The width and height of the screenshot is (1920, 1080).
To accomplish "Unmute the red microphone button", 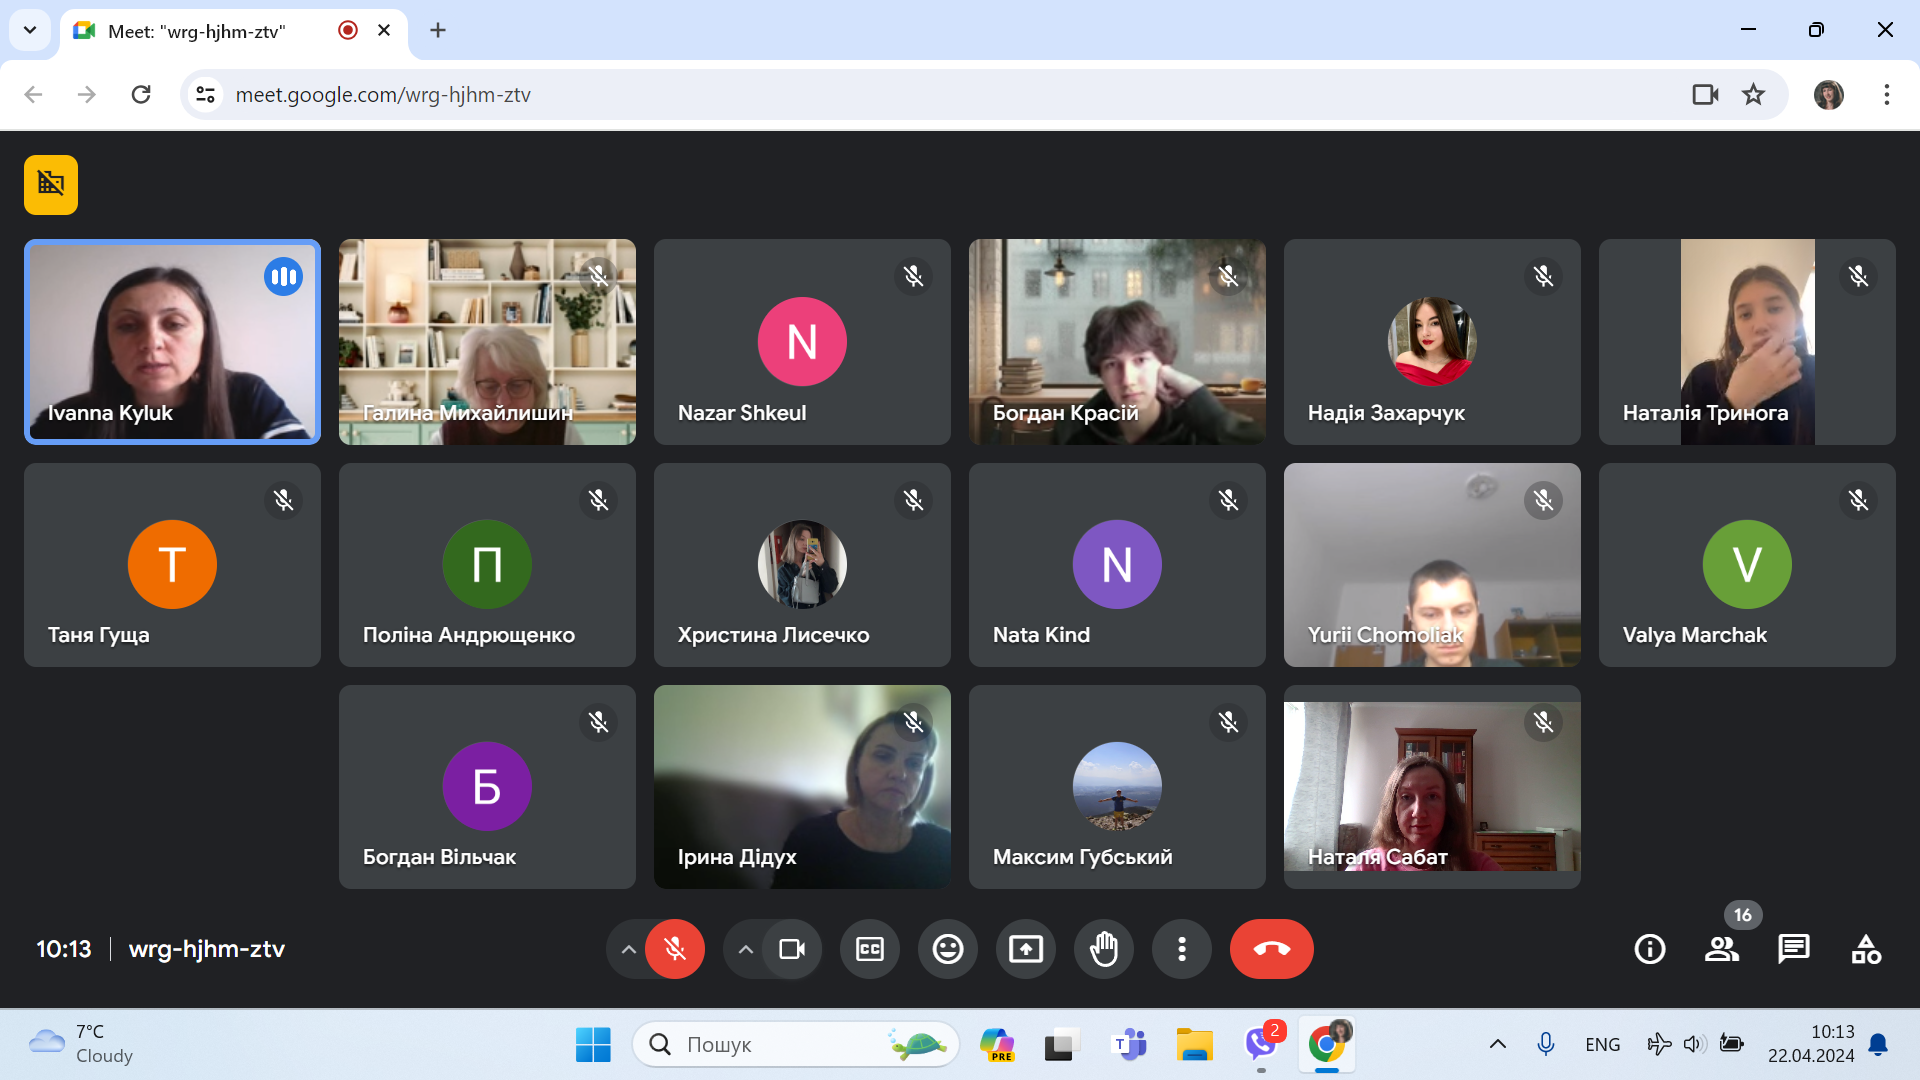I will (675, 949).
